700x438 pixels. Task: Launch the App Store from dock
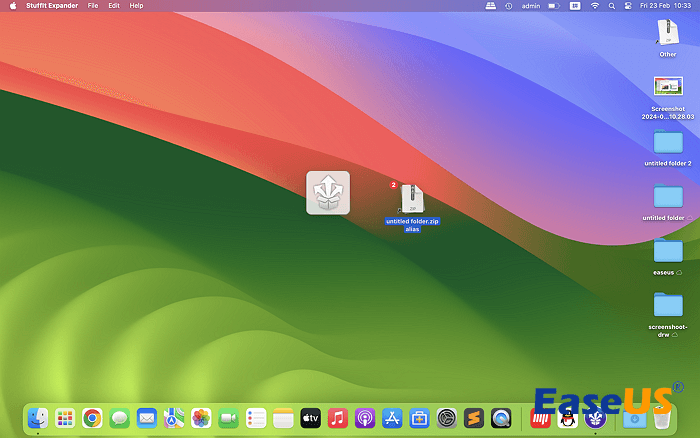(392, 418)
